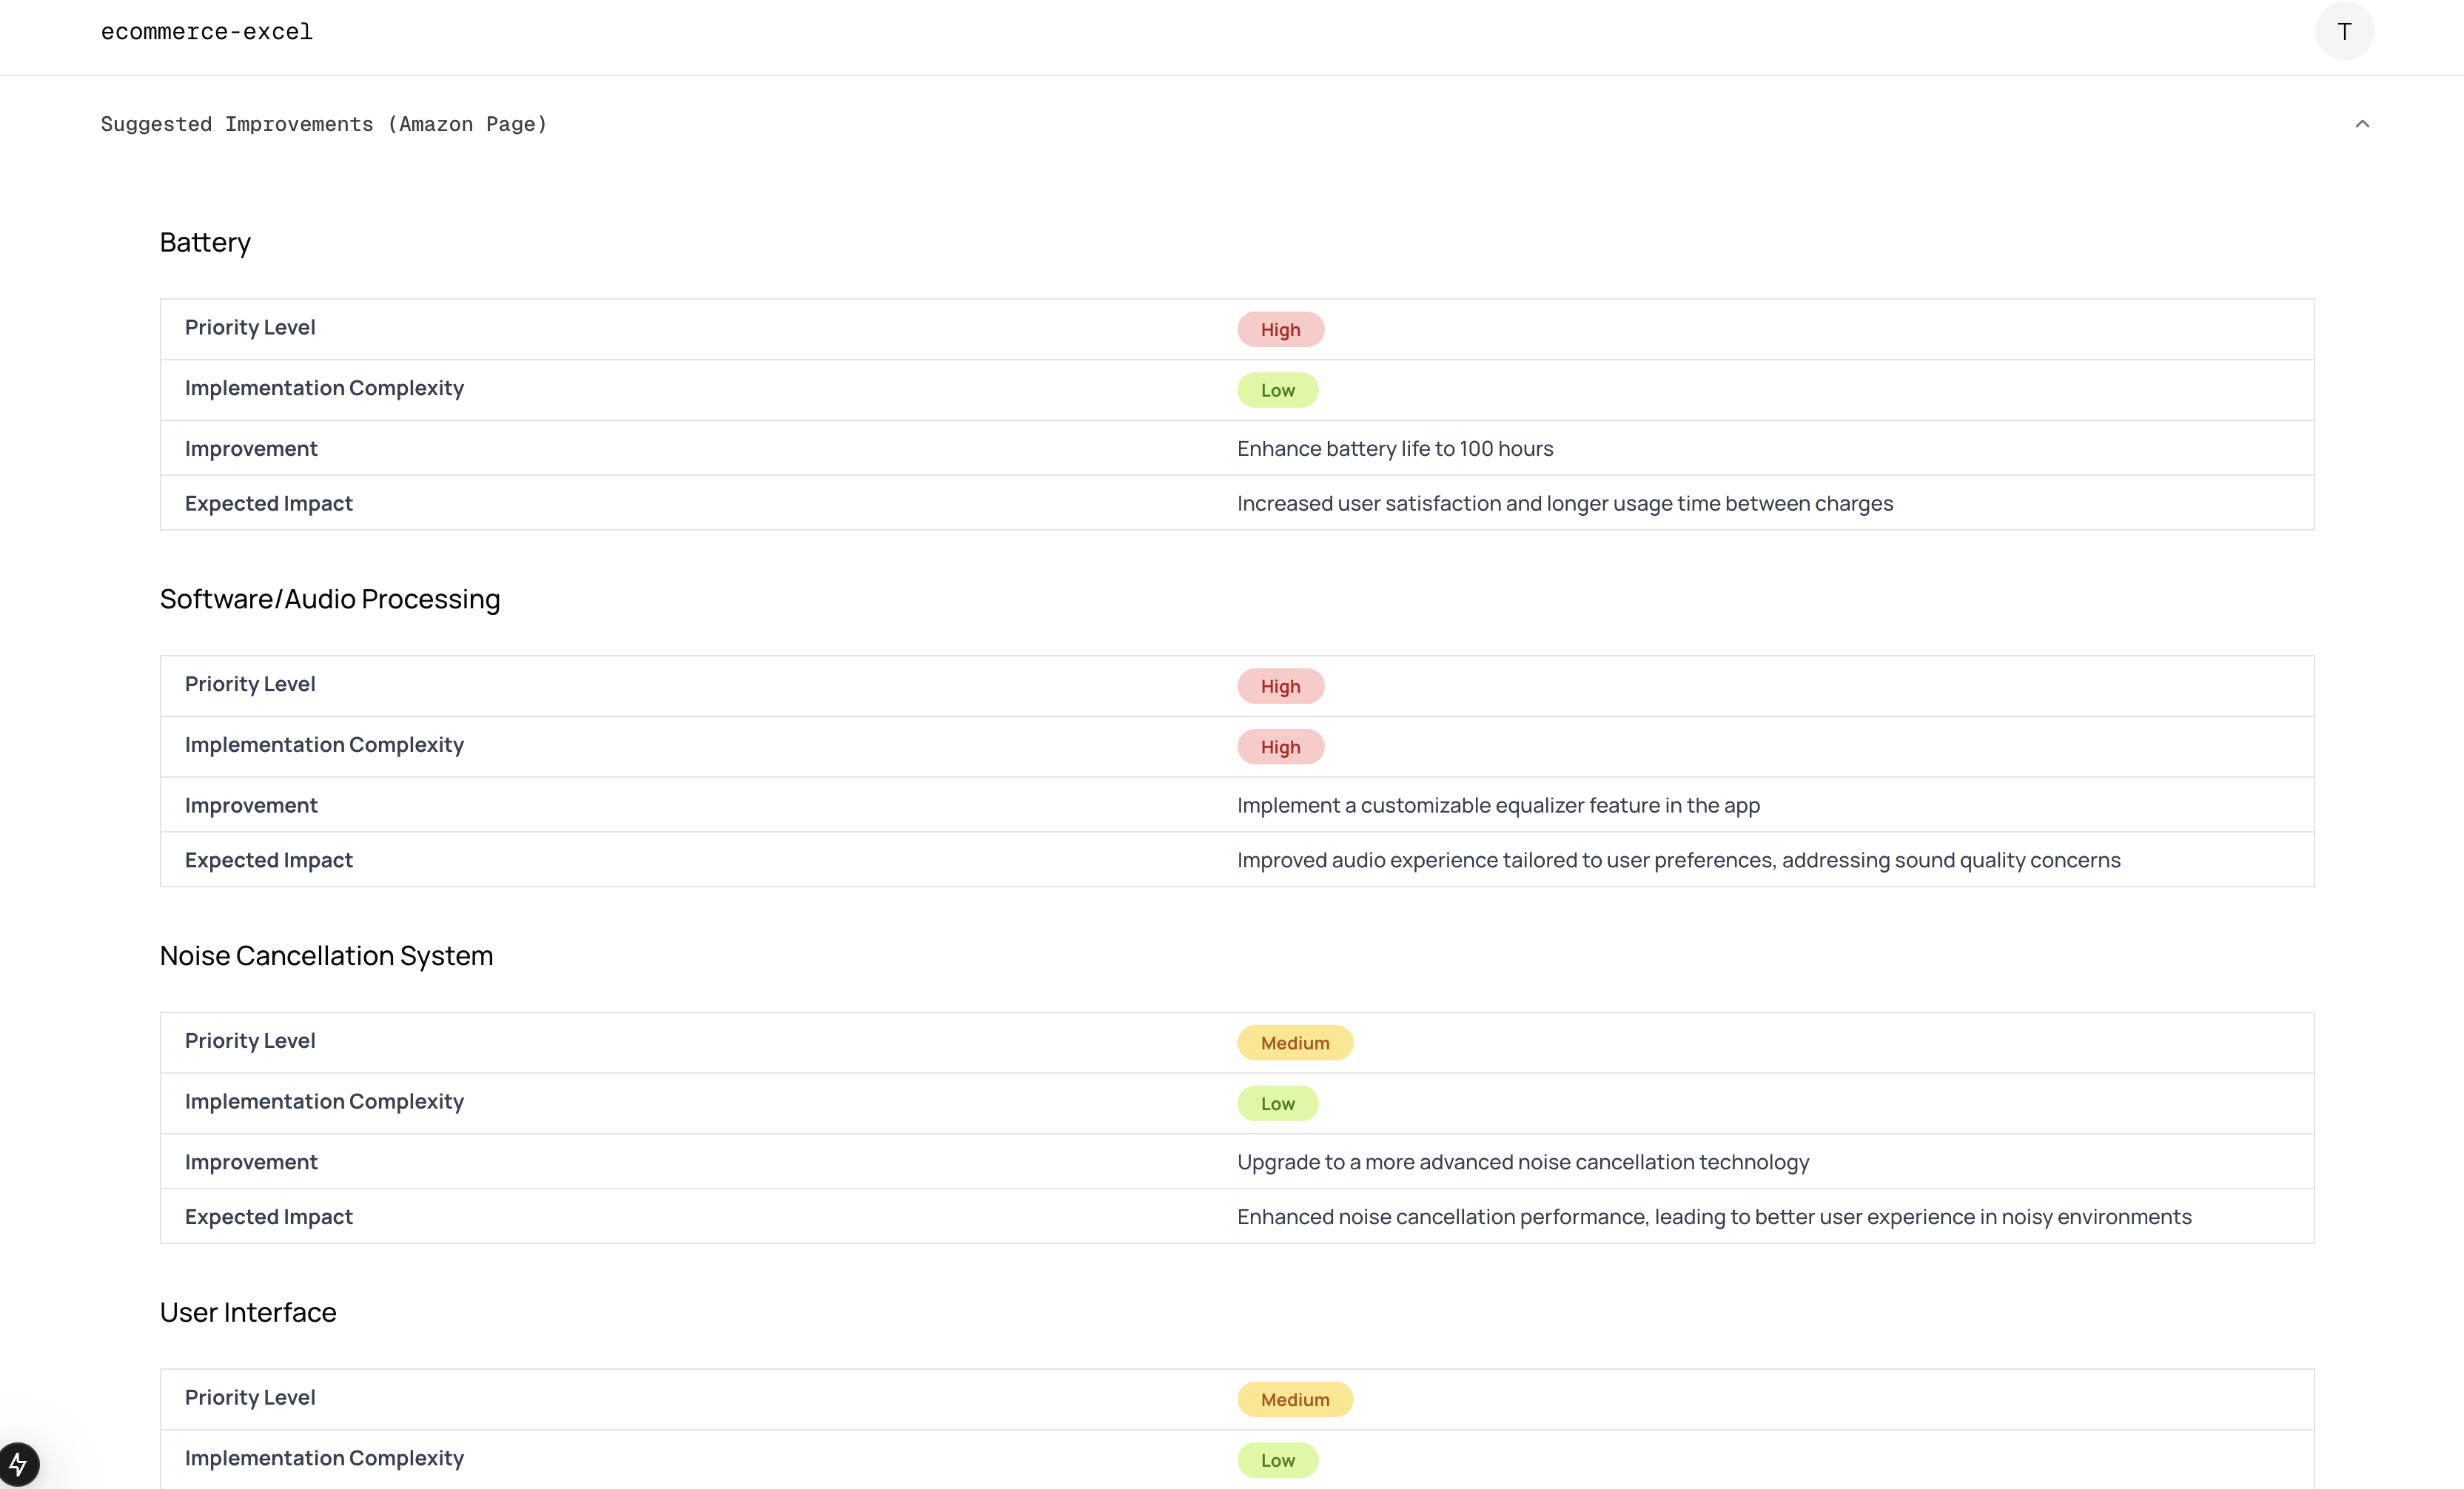Image resolution: width=2464 pixels, height=1489 pixels.
Task: Select the User Interface heading
Action: click(x=248, y=1312)
